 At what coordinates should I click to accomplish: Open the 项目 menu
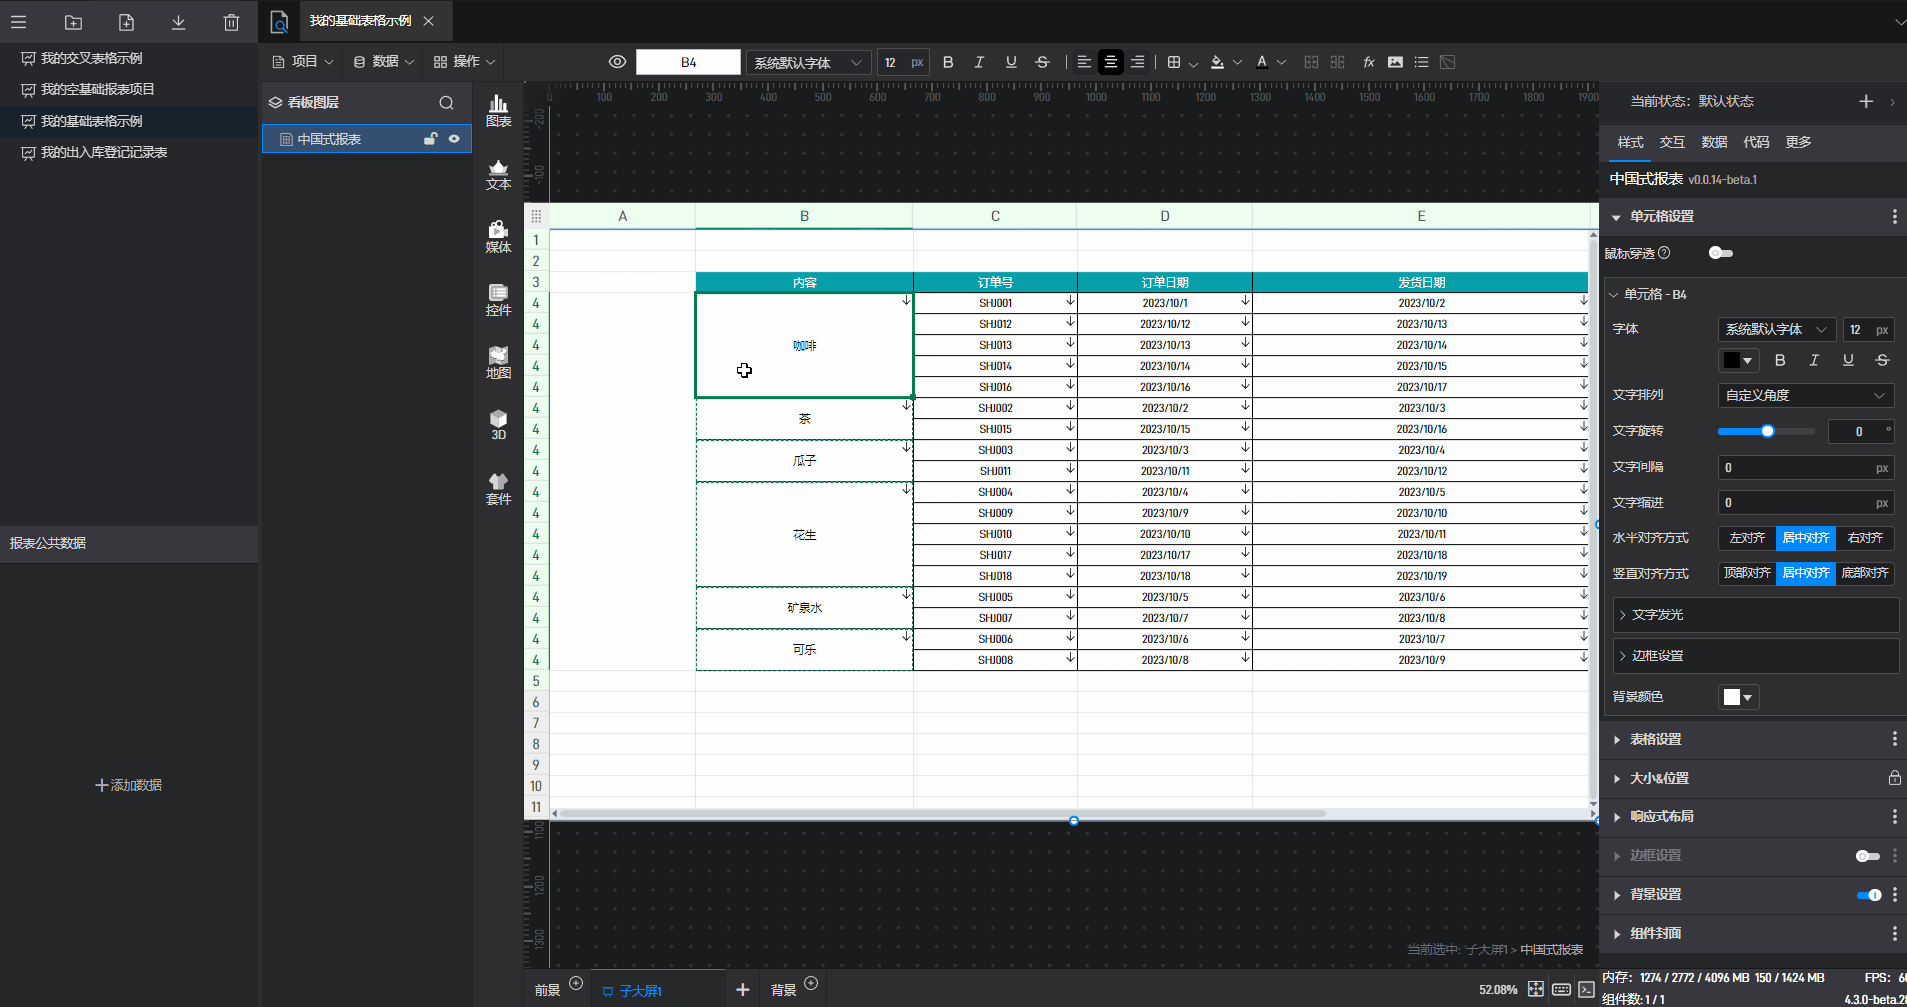click(x=303, y=62)
